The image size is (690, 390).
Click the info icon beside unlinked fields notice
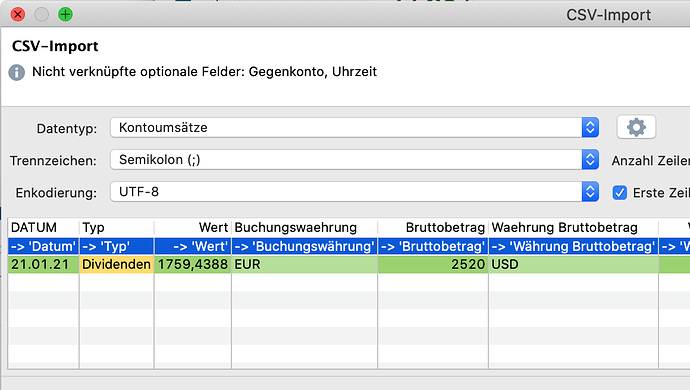[17, 72]
